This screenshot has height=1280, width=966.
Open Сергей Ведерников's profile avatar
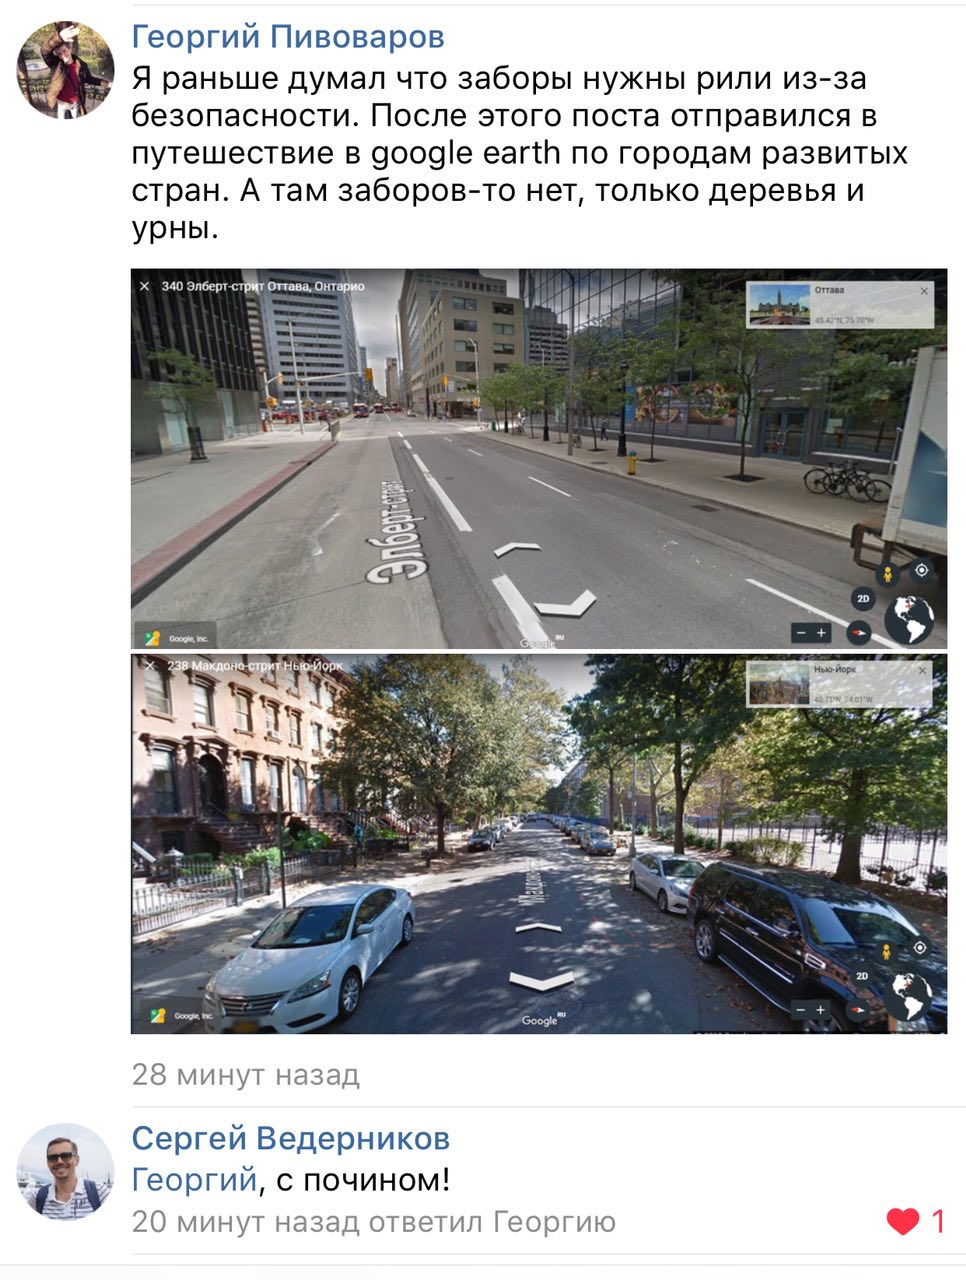pos(65,1171)
